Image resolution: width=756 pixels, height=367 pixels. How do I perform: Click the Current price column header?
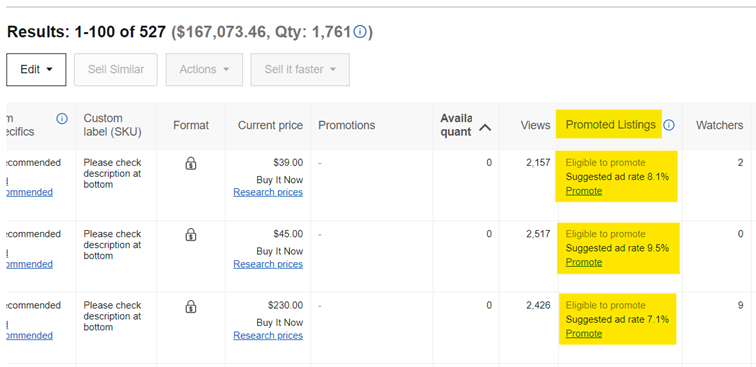pos(270,125)
